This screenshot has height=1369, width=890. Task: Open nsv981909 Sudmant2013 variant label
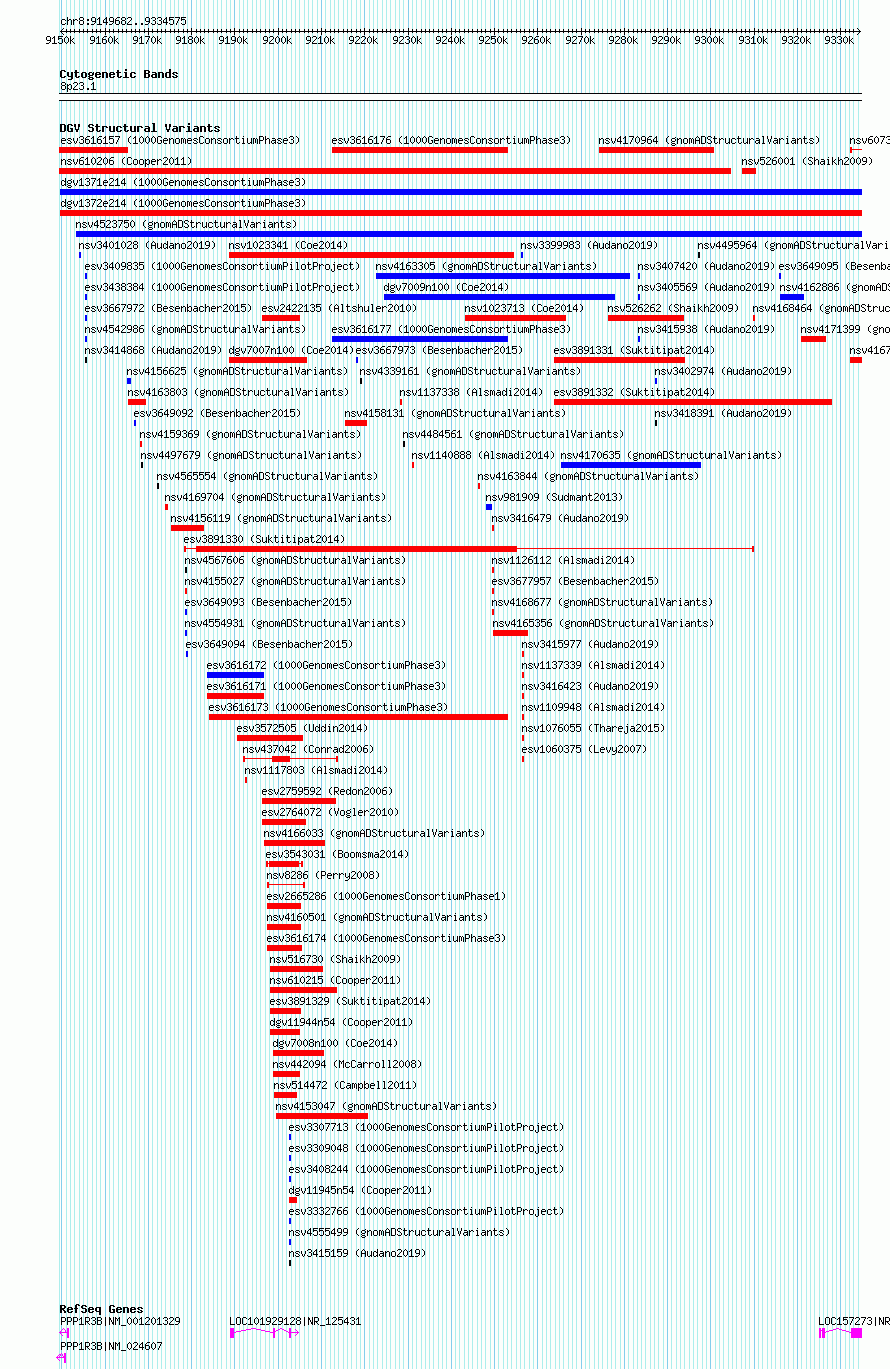pyautogui.click(x=554, y=497)
